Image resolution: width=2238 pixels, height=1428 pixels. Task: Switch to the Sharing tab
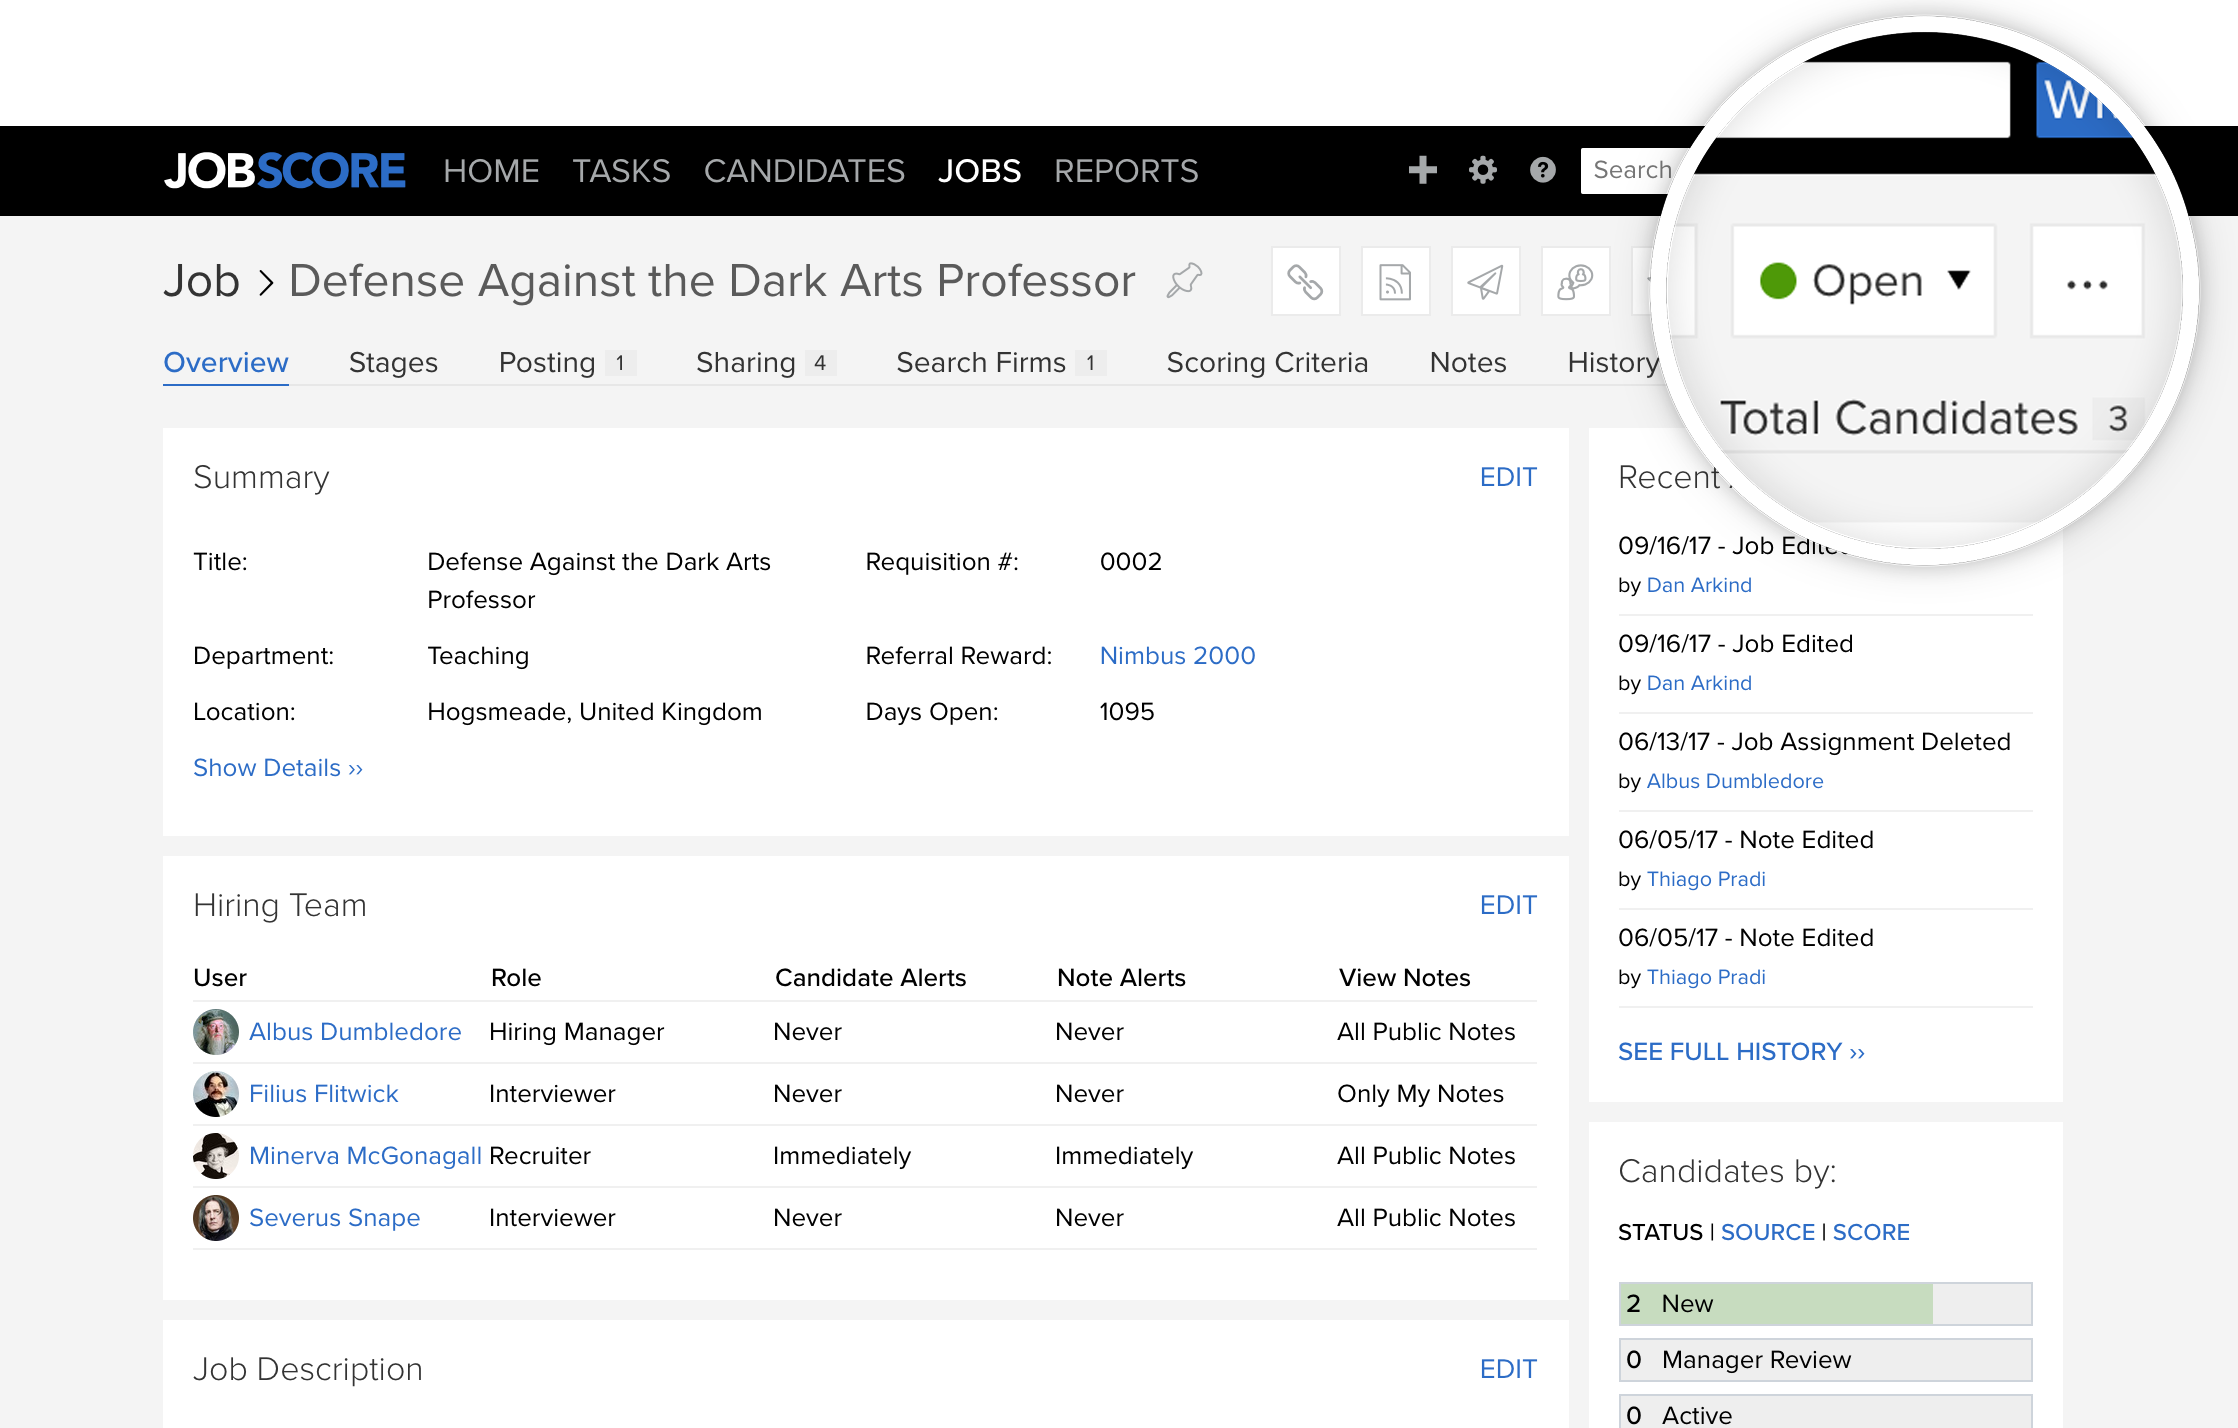point(766,362)
